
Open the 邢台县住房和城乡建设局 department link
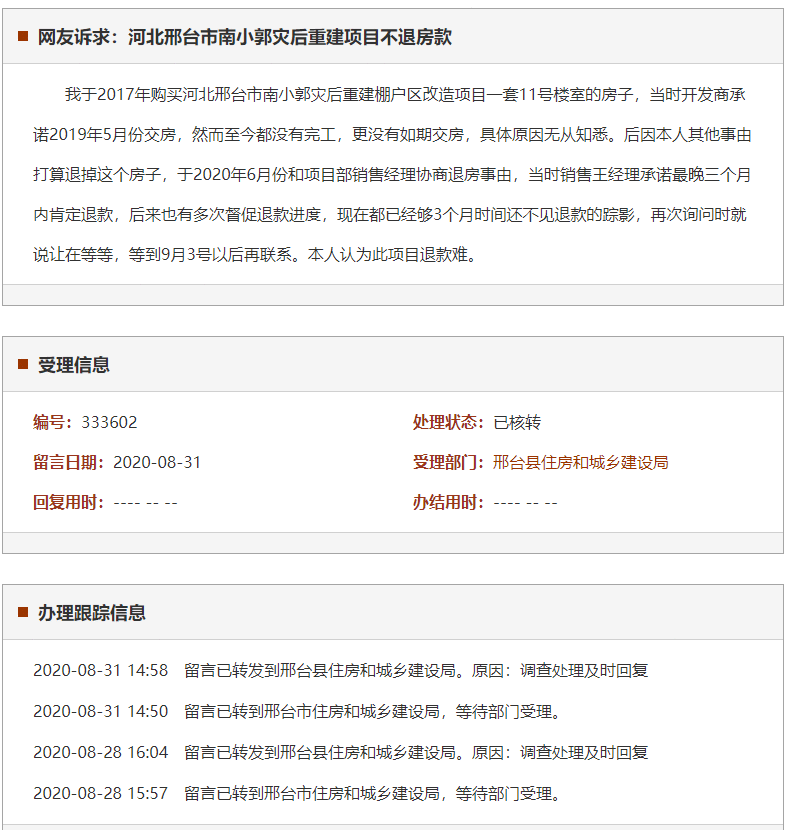(580, 462)
